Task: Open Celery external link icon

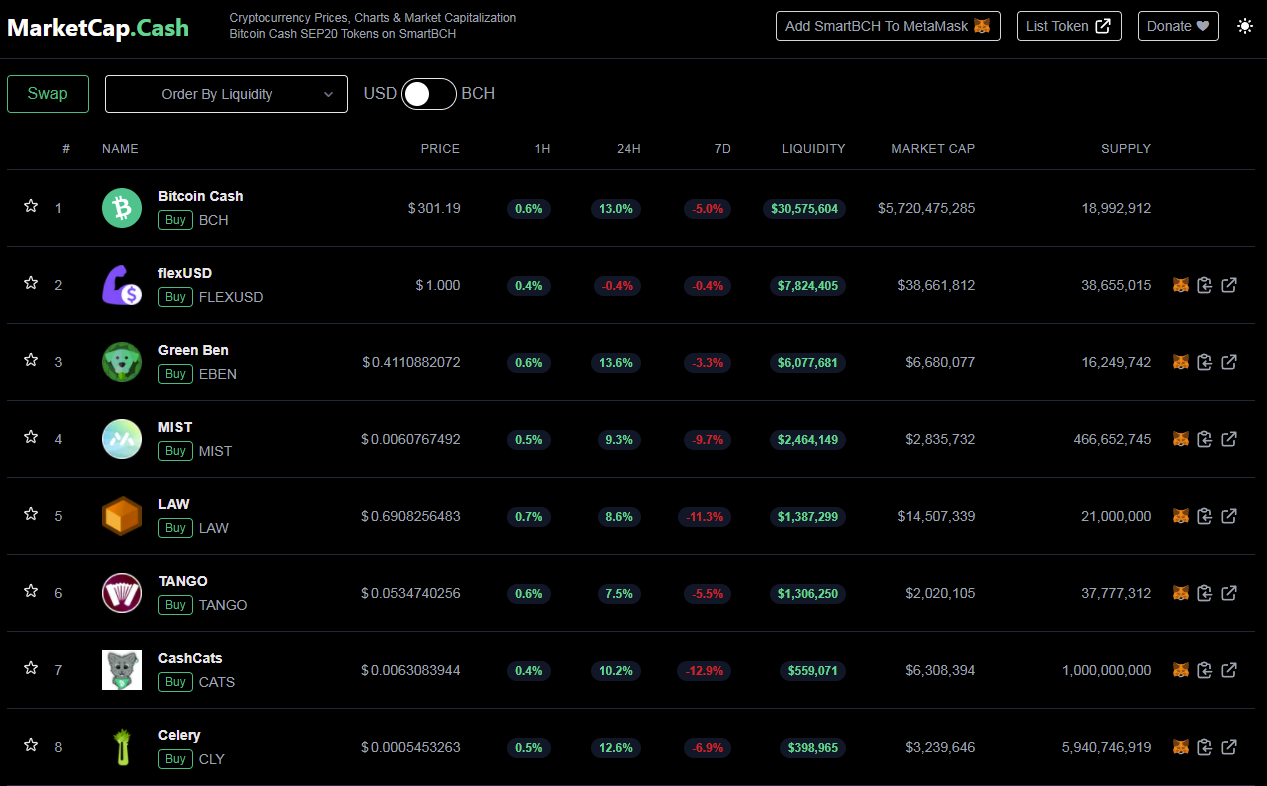Action: point(1229,747)
